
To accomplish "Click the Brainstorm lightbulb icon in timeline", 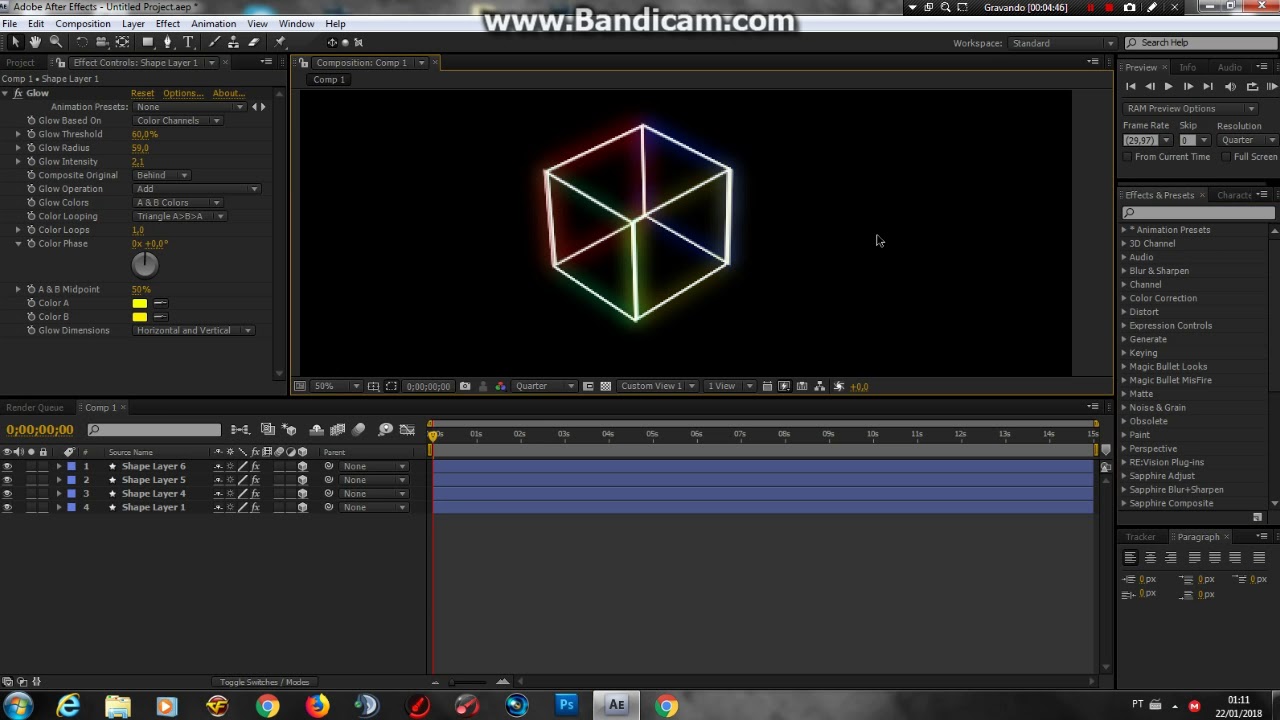I will coord(386,429).
